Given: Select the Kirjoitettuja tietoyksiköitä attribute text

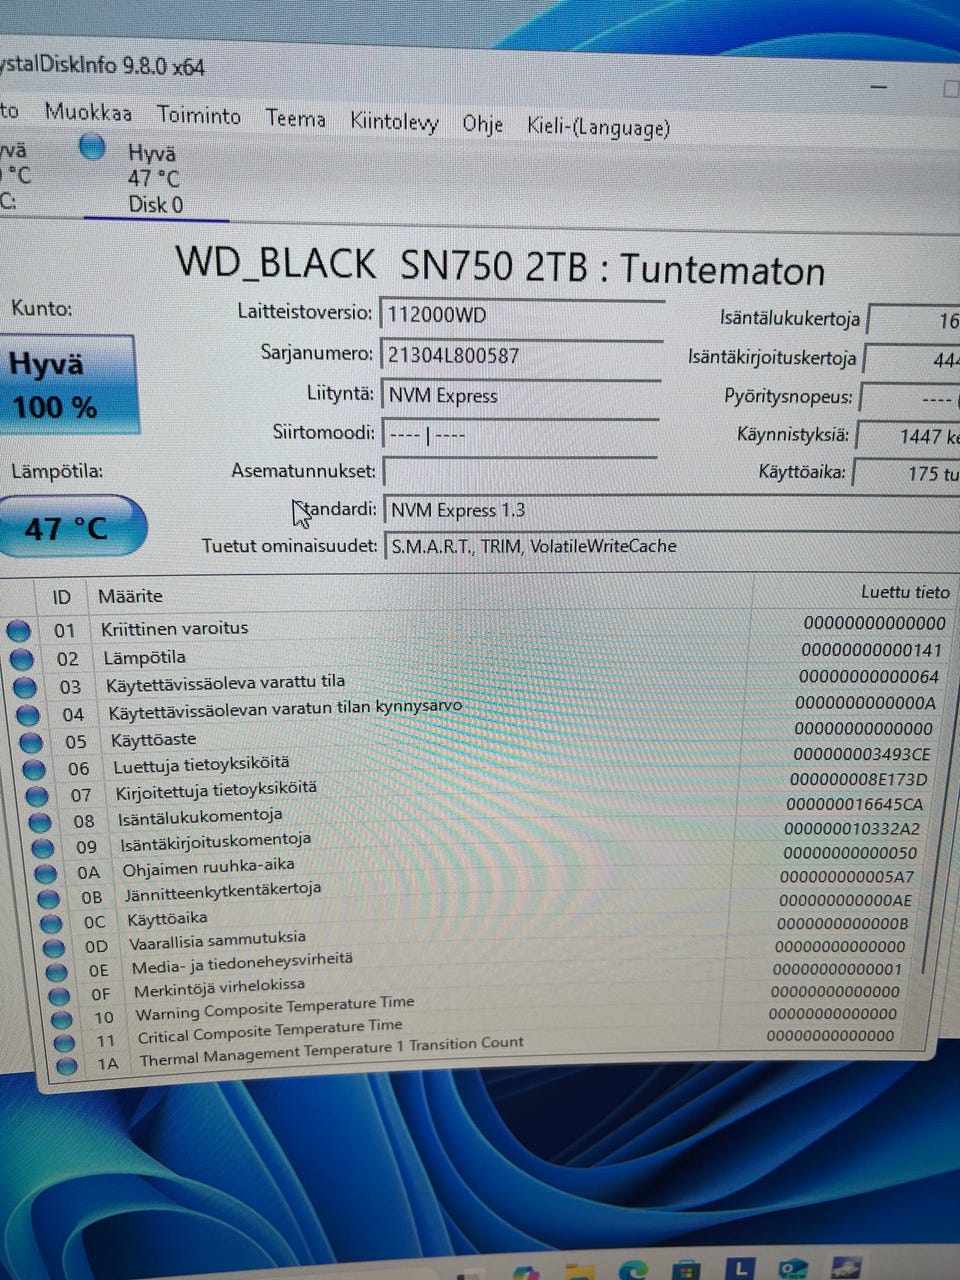Looking at the screenshot, I should (x=216, y=791).
